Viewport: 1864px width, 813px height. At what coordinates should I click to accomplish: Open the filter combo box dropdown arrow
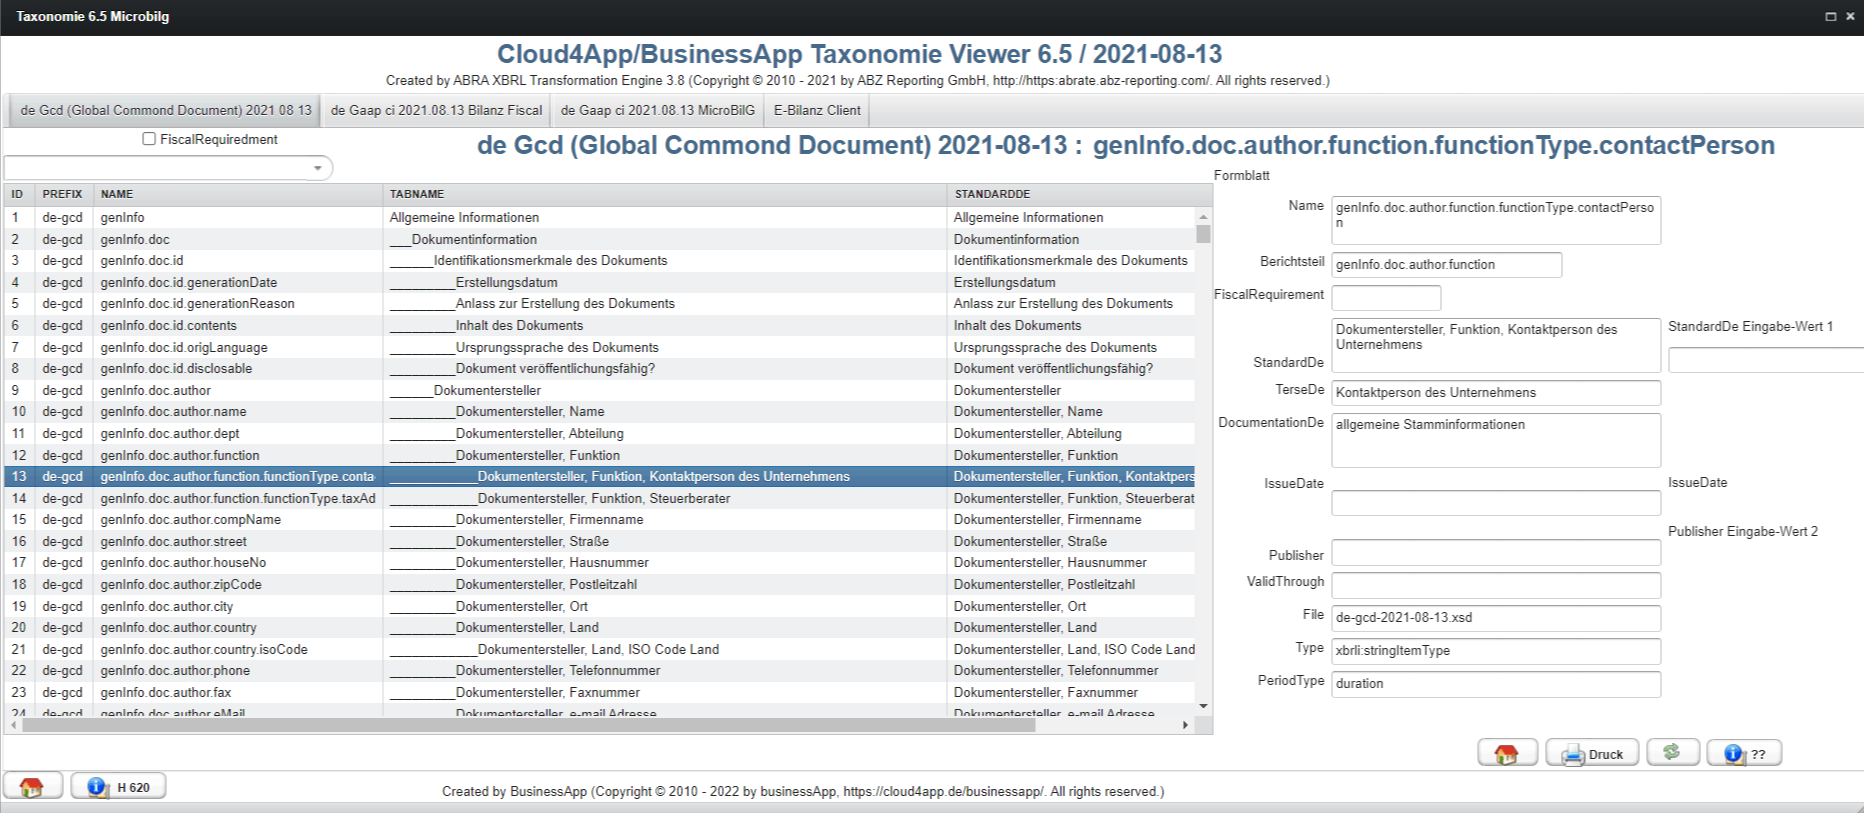[318, 168]
